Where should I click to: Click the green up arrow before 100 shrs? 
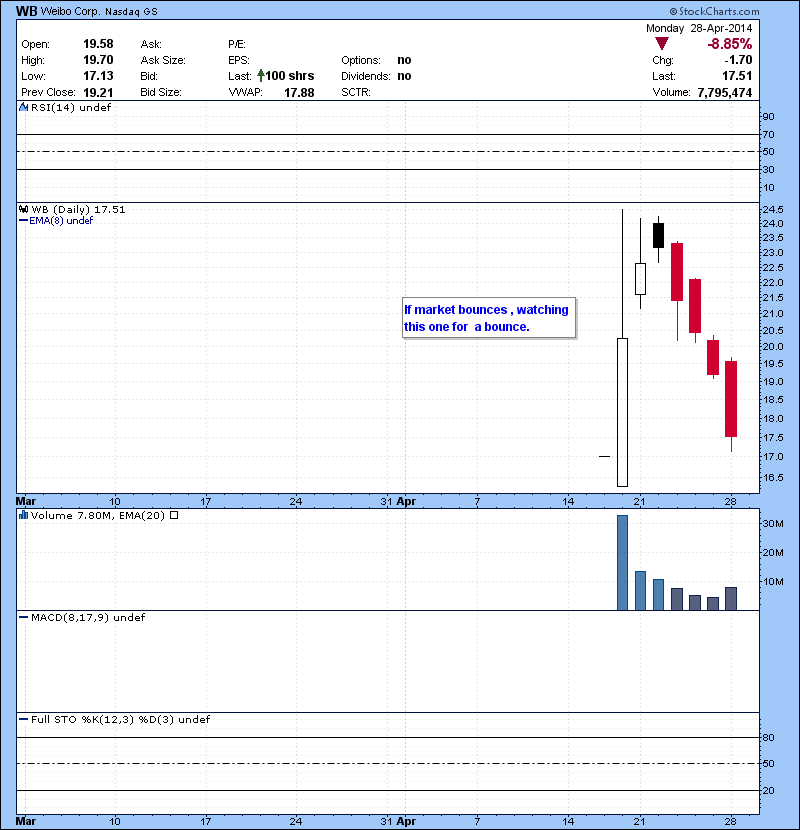click(x=260, y=76)
